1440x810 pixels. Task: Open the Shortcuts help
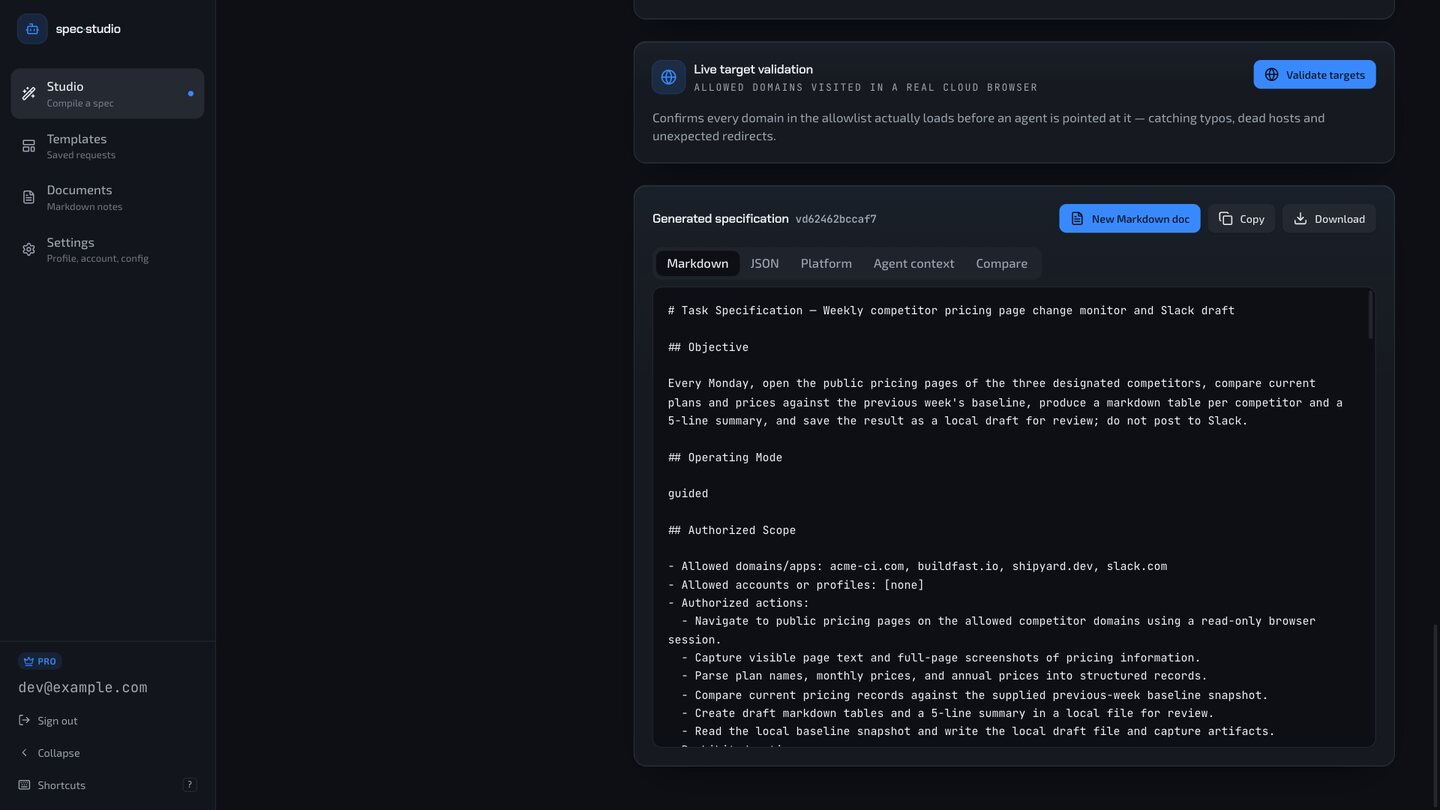pyautogui.click(x=107, y=785)
